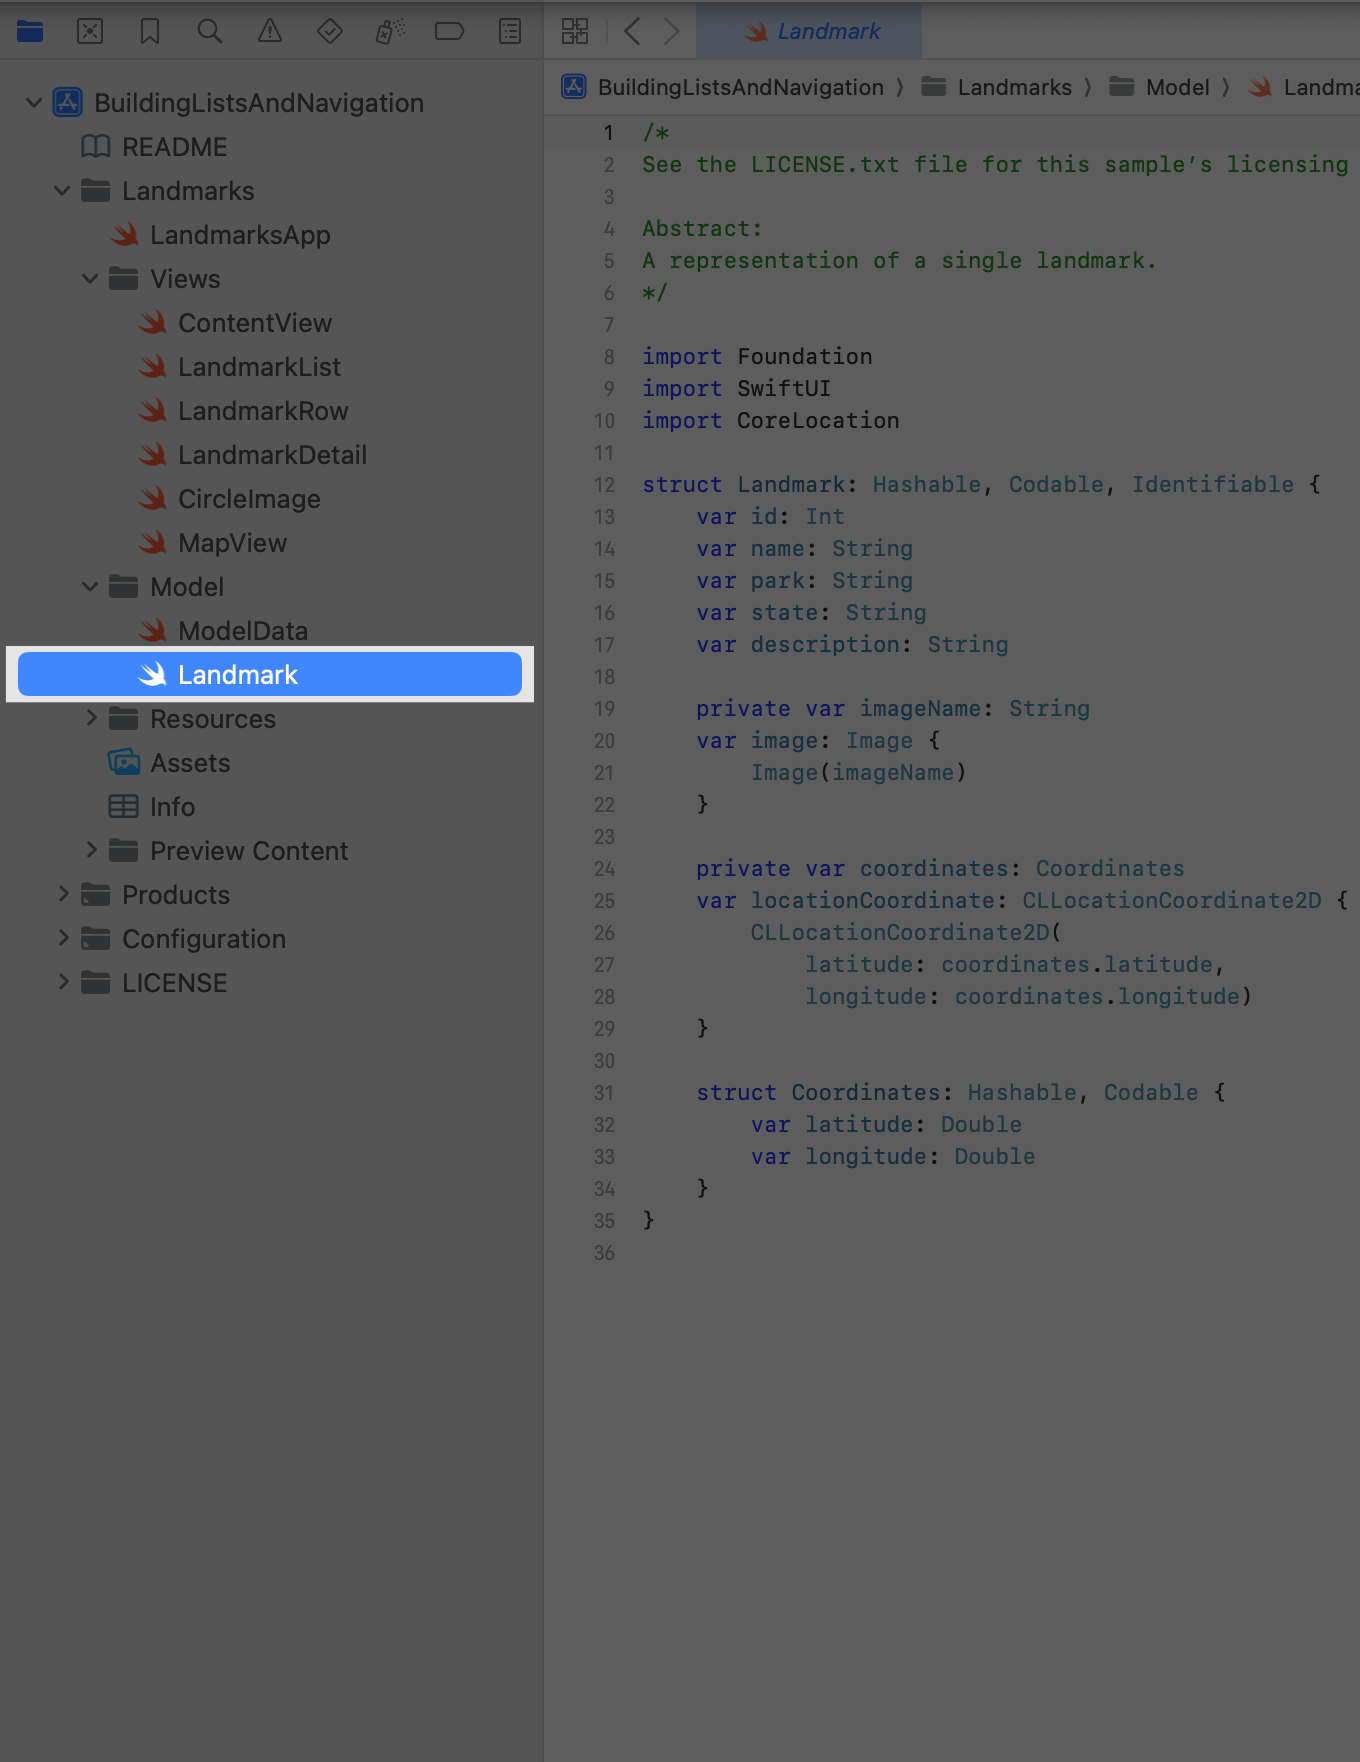Switch to Source Control navigator
The image size is (1360, 1762).
[x=90, y=32]
